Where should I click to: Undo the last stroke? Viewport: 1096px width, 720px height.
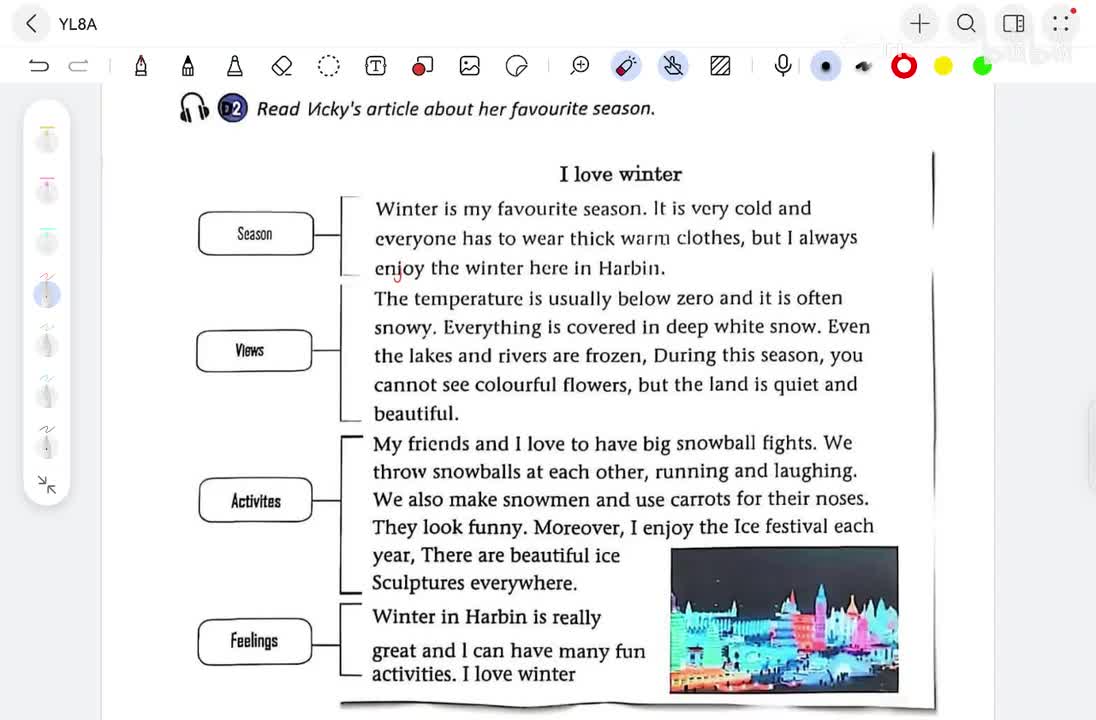click(39, 66)
